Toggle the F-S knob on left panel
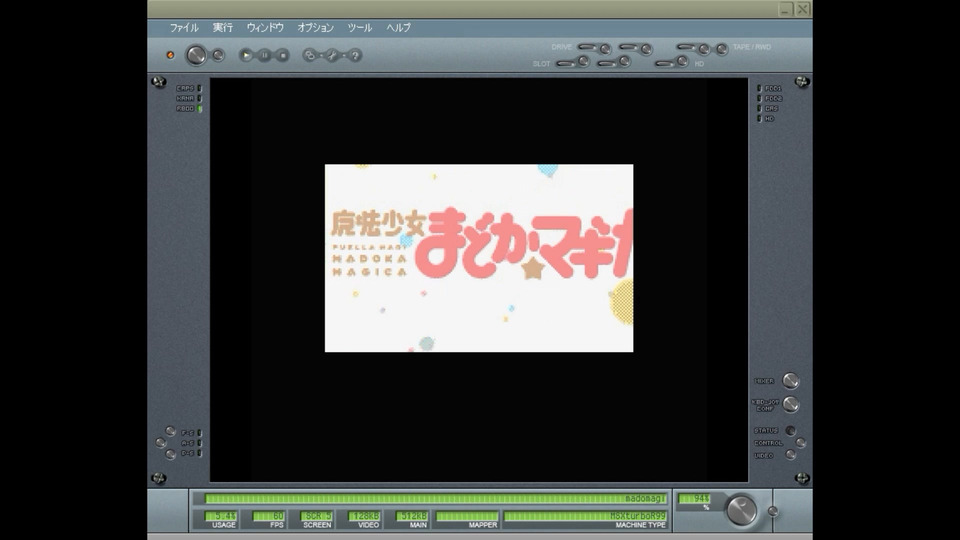 (x=170, y=432)
